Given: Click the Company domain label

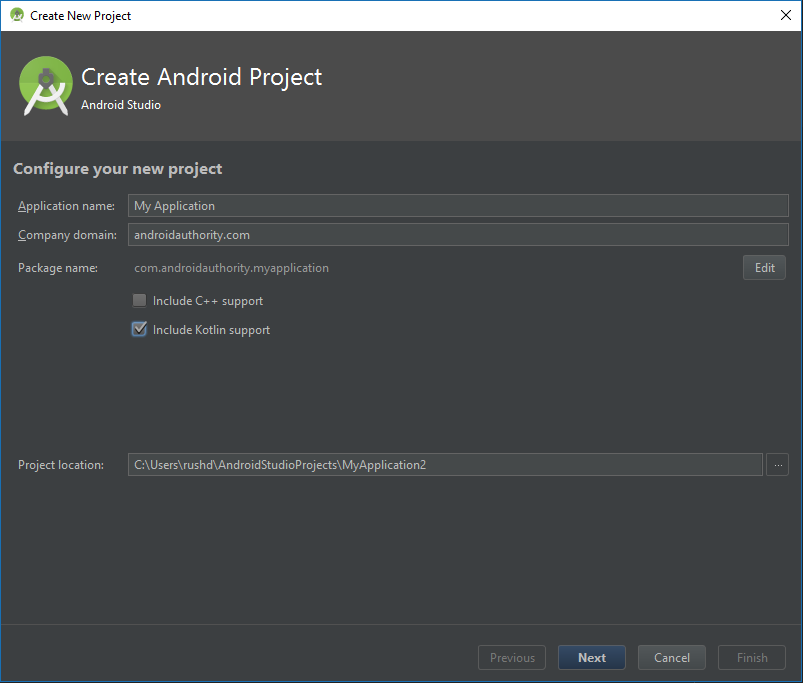Looking at the screenshot, I should coord(67,235).
